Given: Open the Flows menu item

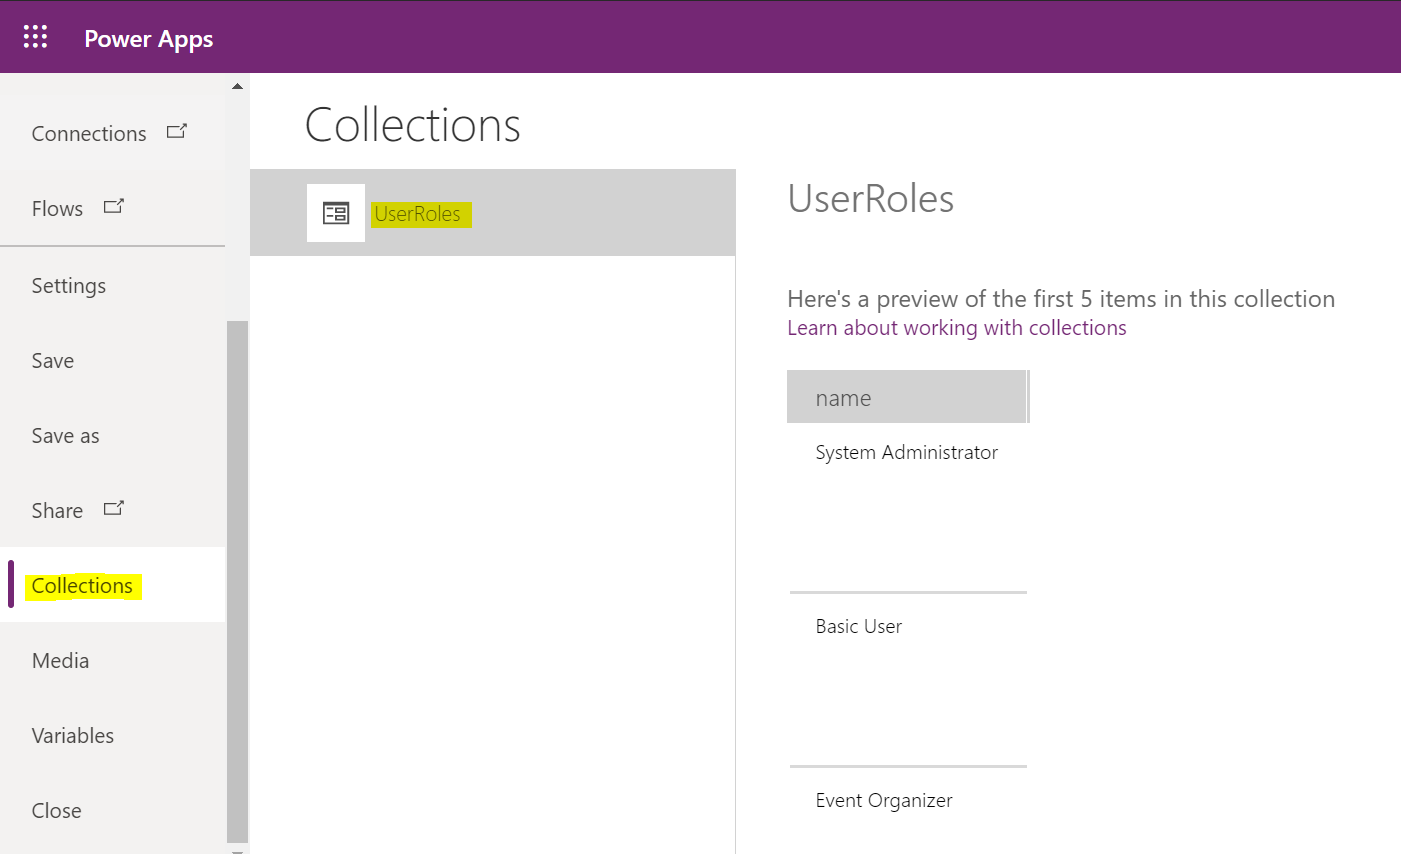Looking at the screenshot, I should click(x=57, y=209).
